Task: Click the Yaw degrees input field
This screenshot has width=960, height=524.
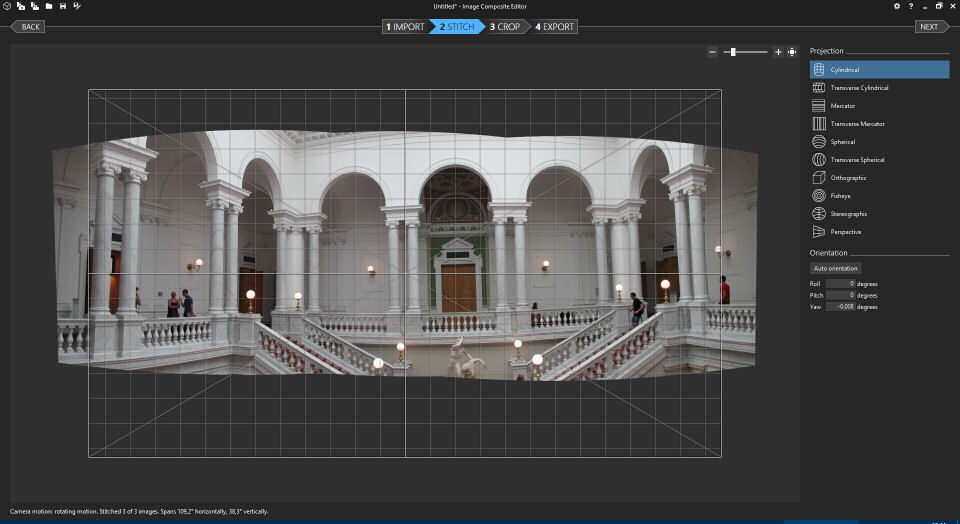Action: [840, 307]
